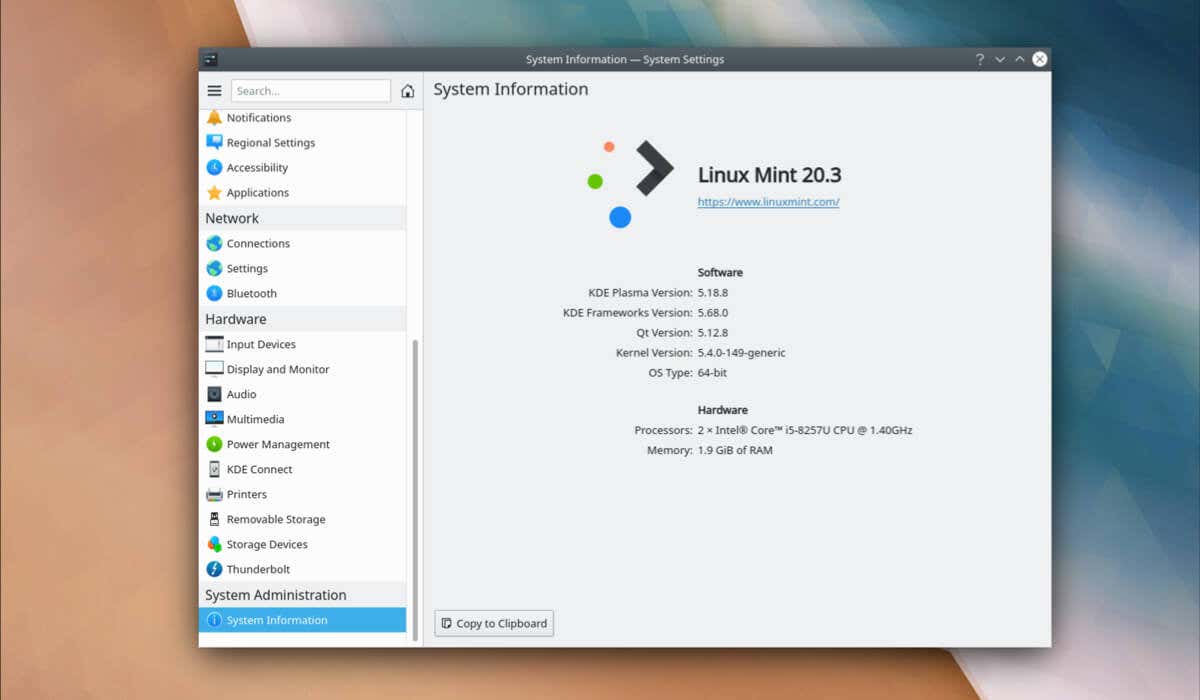Click the Copy to Clipboard button

point(494,623)
